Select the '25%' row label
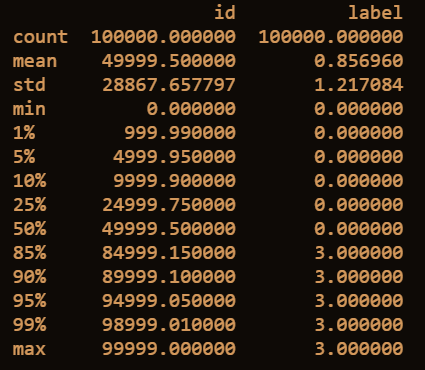425x370 pixels. click(29, 205)
